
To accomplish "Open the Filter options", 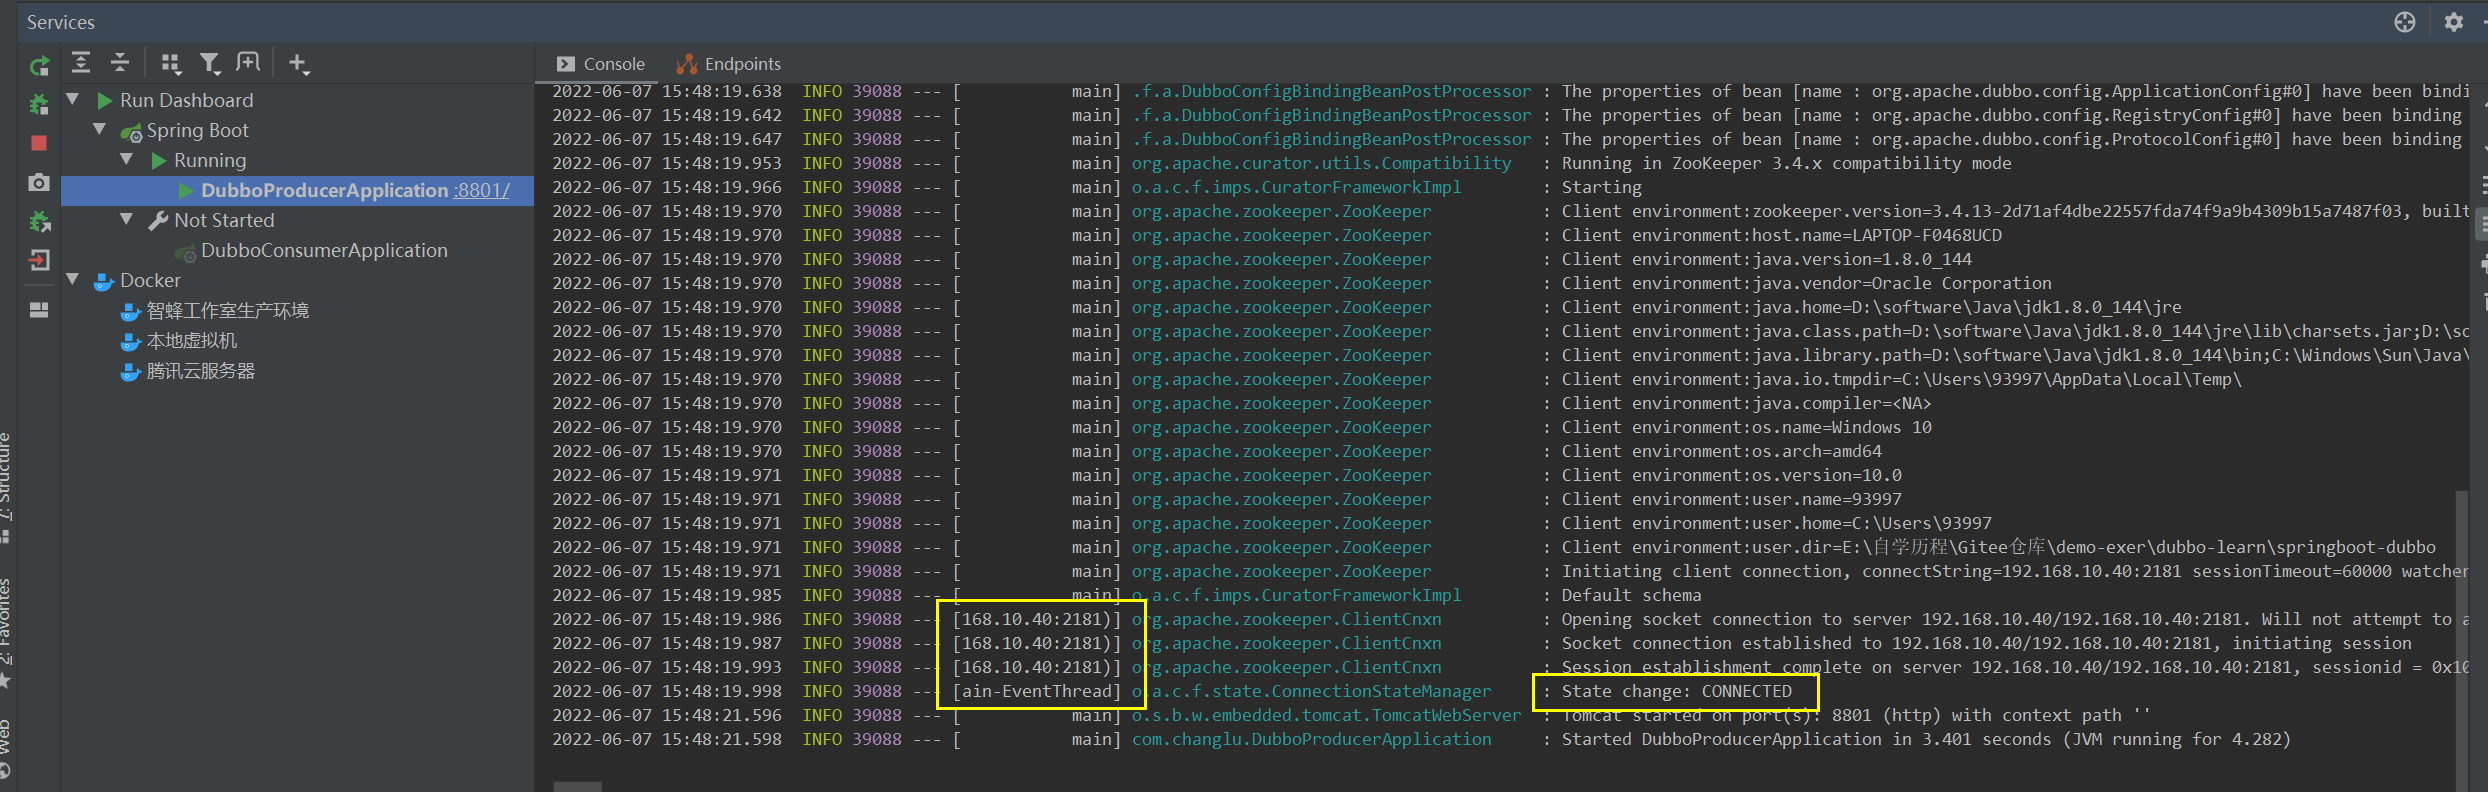I will (x=209, y=64).
